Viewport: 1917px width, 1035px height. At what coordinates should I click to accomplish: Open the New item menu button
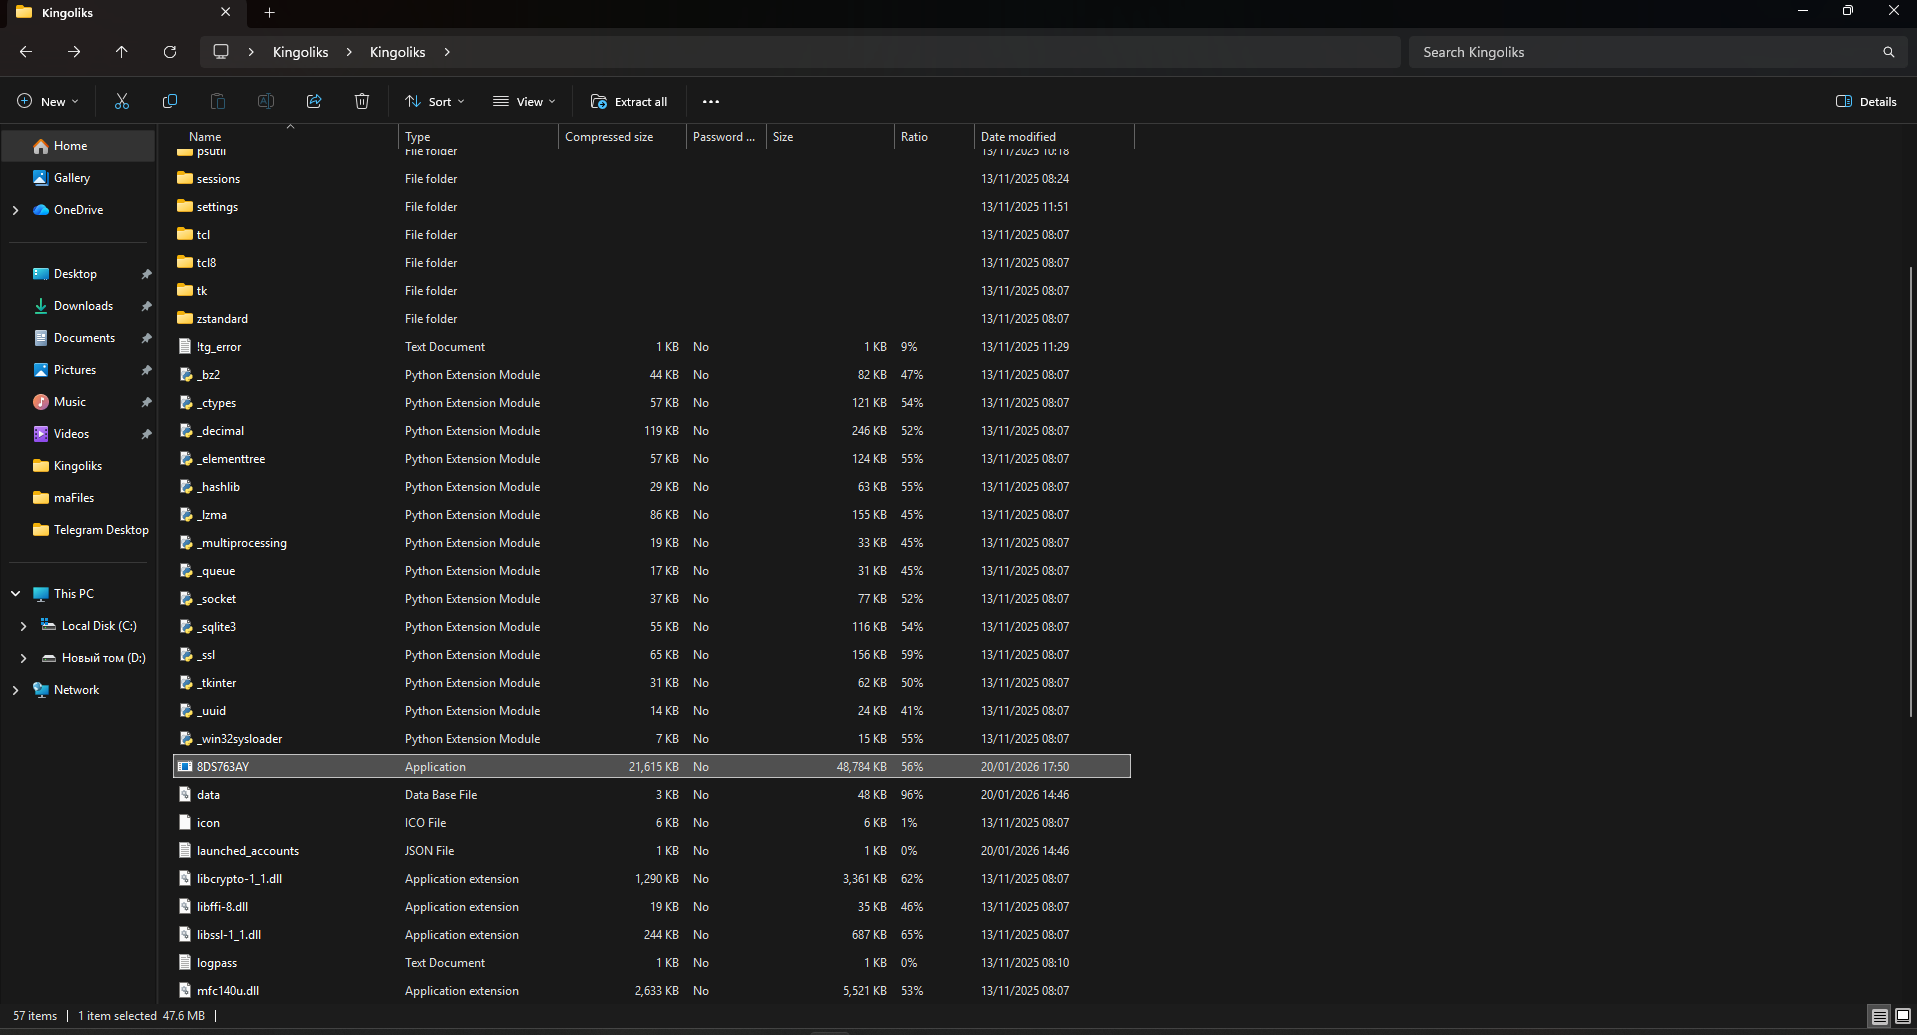(x=48, y=102)
